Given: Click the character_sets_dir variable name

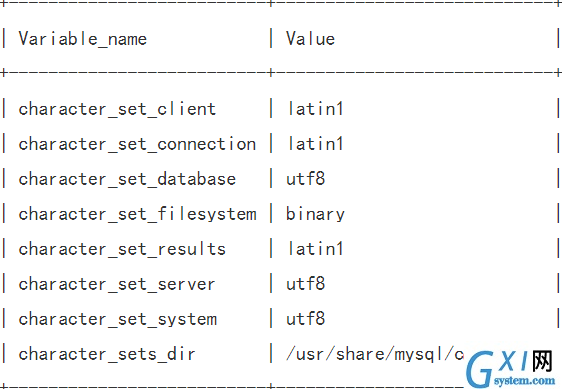Looking at the screenshot, I should 107,354.
